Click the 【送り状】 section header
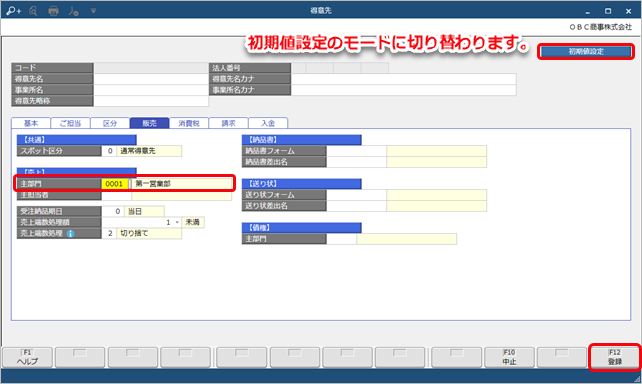The image size is (642, 384). point(301,184)
